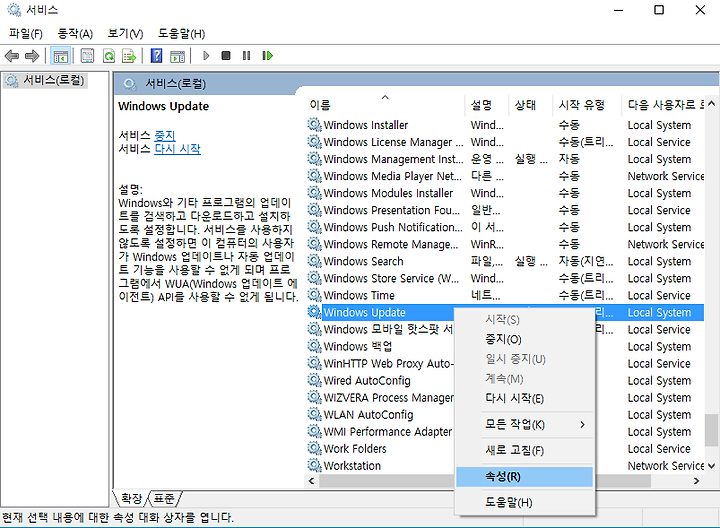Viewport: 720px width, 528px height.
Task: Click the gear icon of Wired AutoConfig
Action: [314, 381]
